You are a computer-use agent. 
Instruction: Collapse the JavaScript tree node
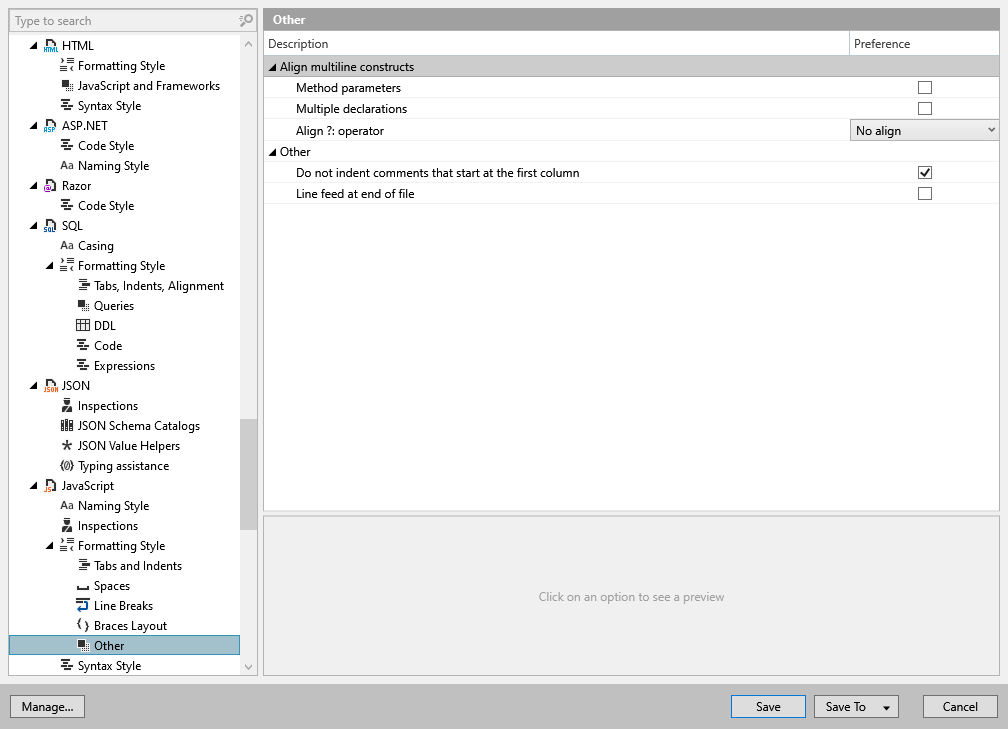tap(34, 486)
